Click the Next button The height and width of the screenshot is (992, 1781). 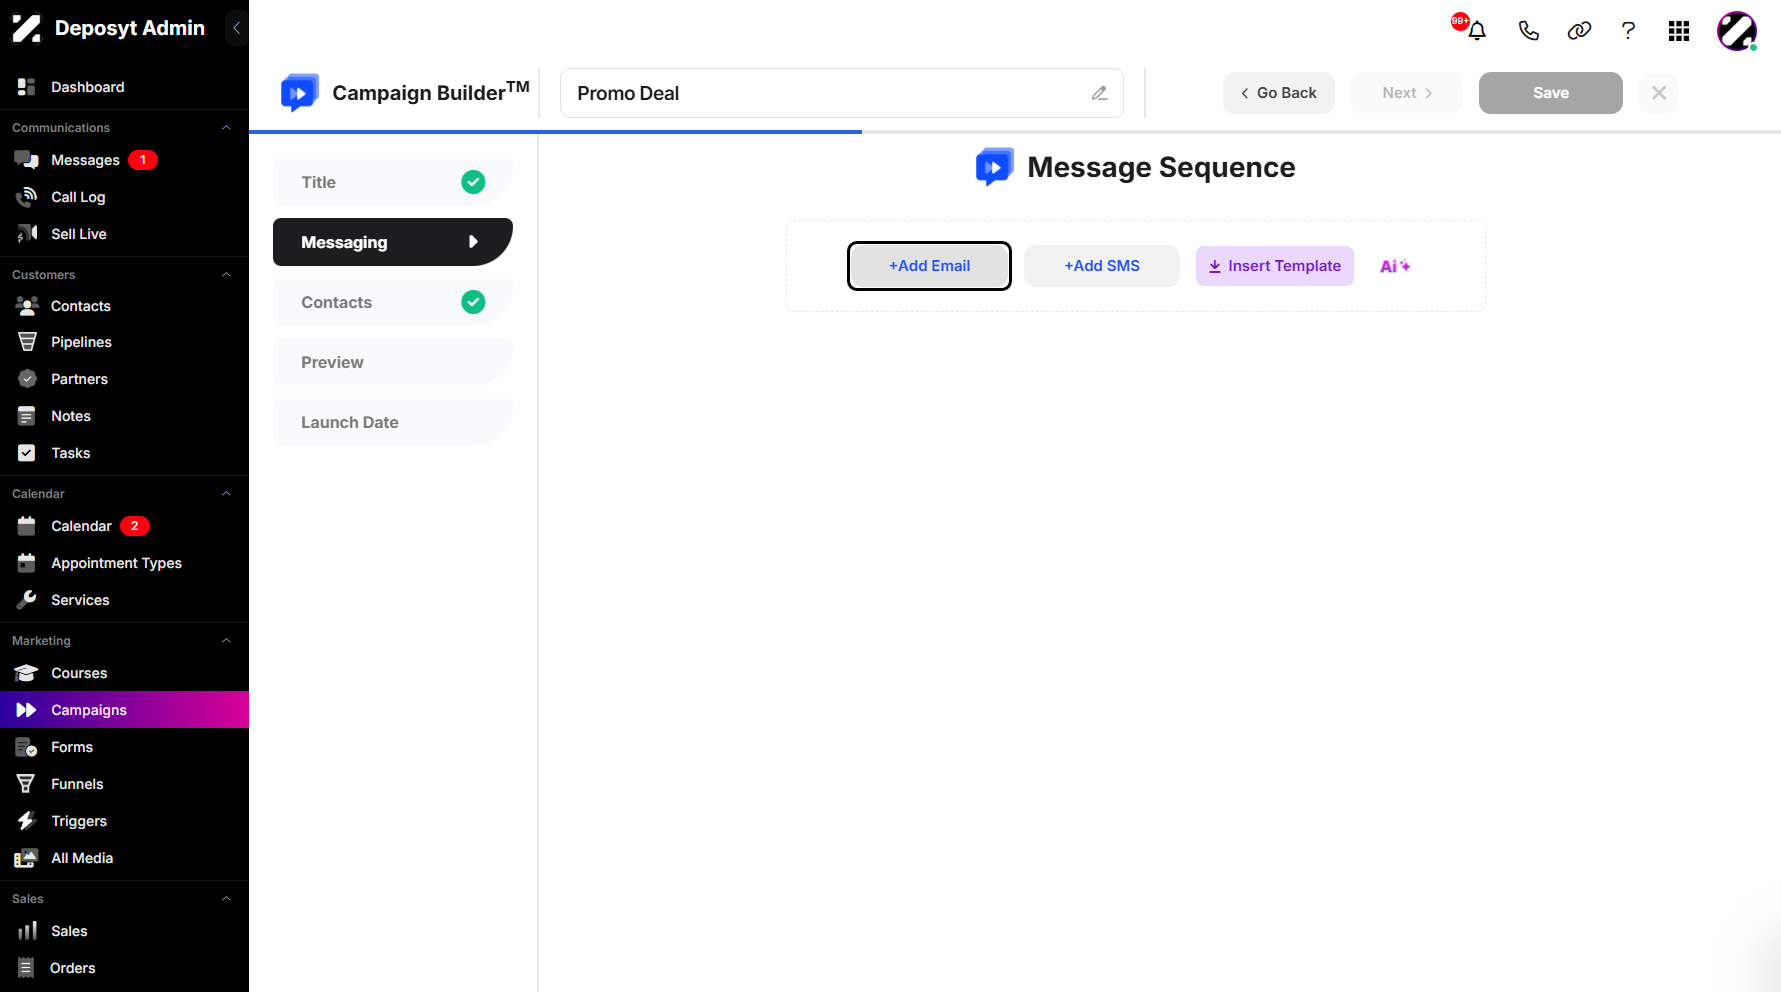click(x=1407, y=93)
